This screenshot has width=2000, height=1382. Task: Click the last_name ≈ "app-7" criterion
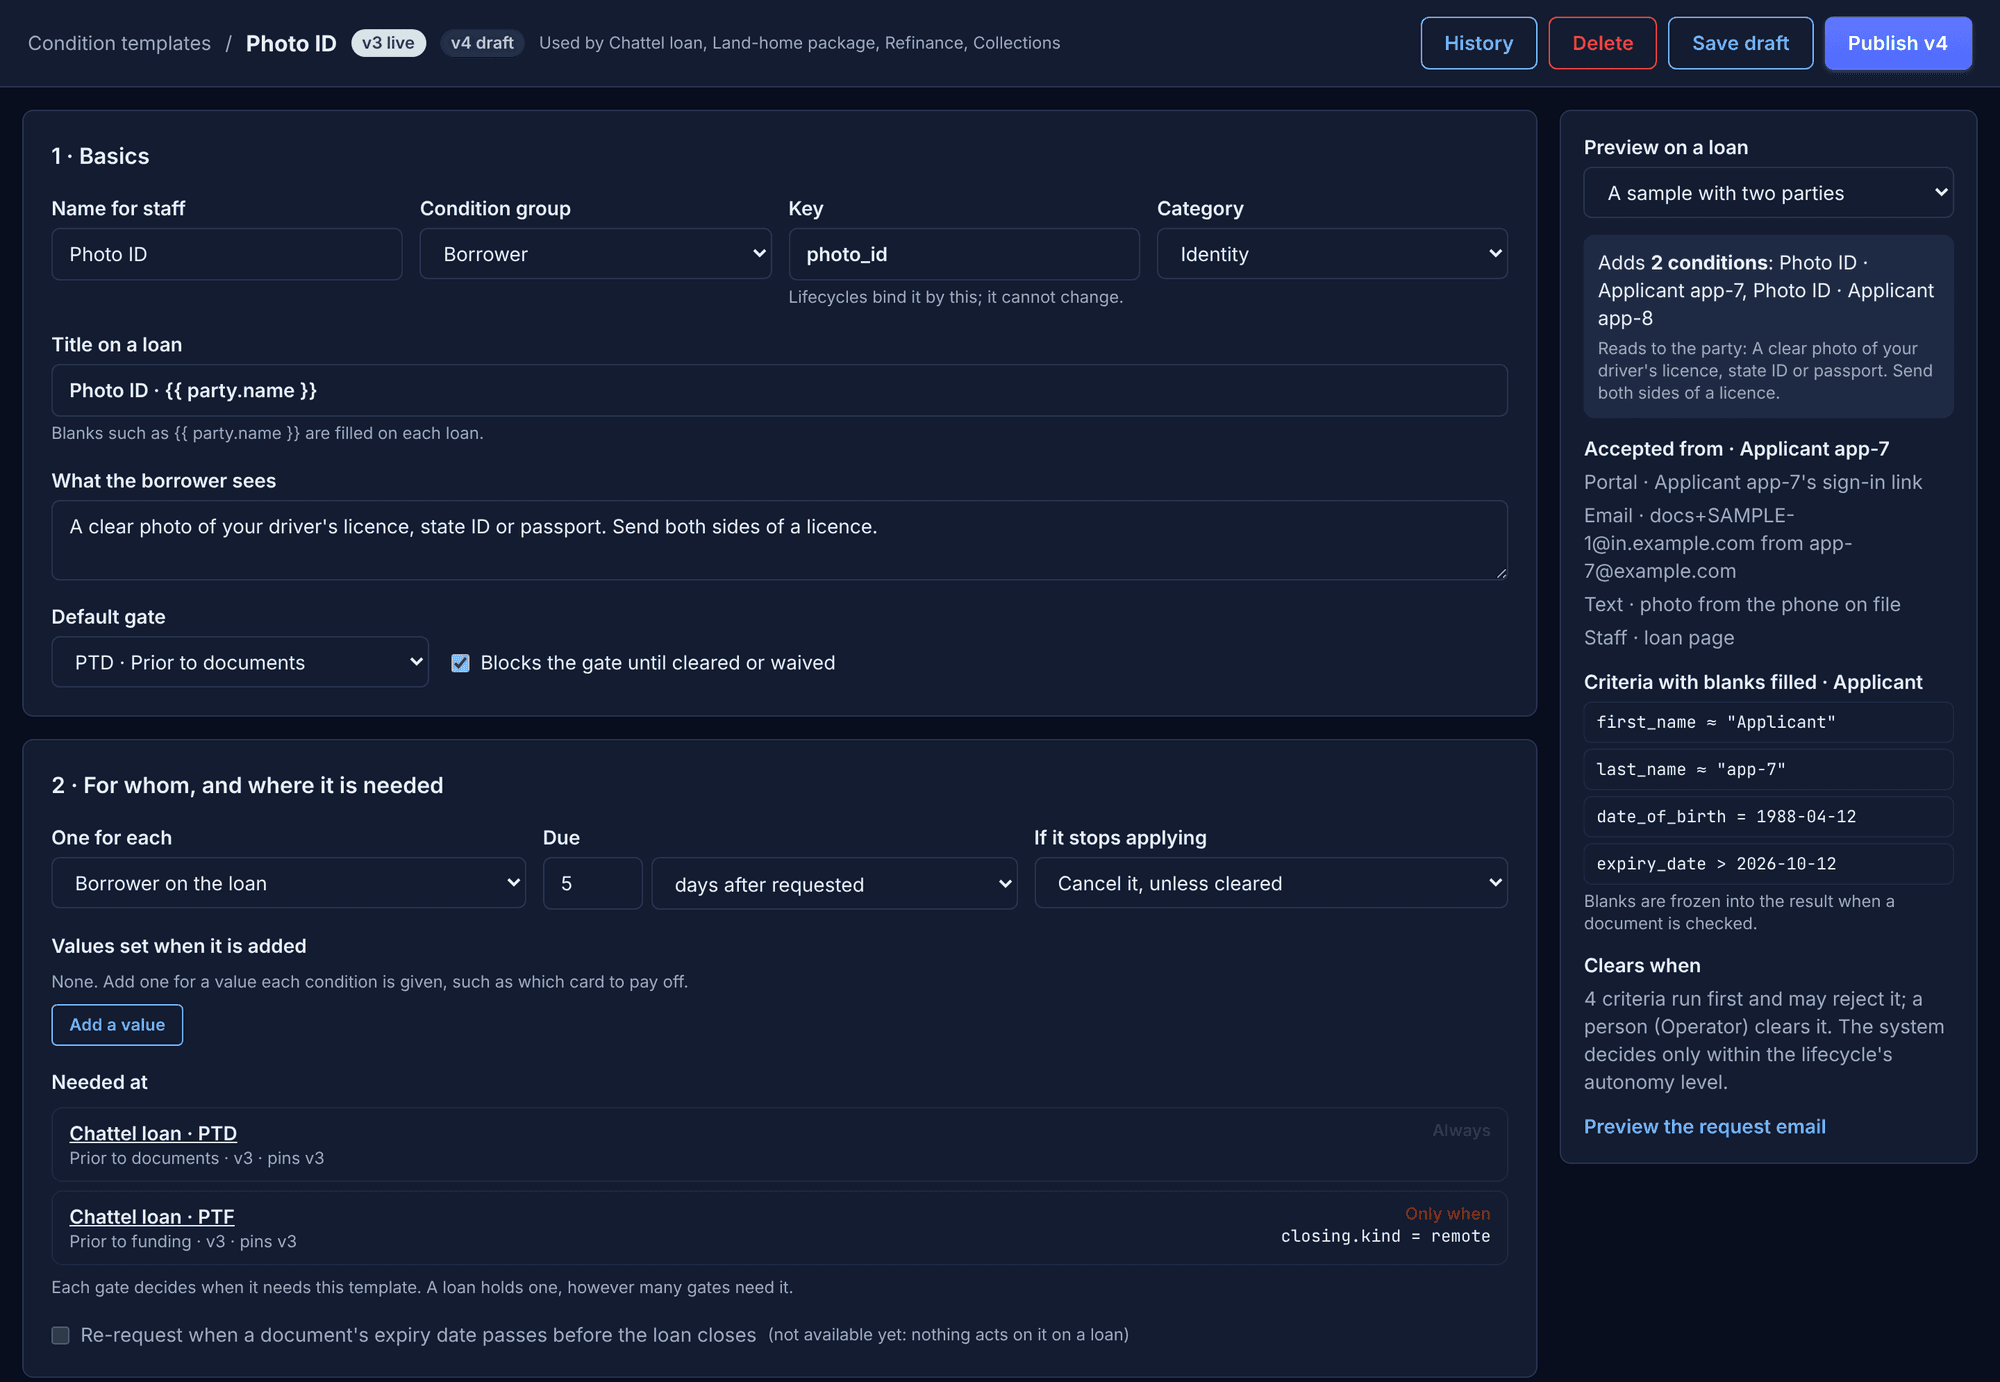pos(1768,769)
